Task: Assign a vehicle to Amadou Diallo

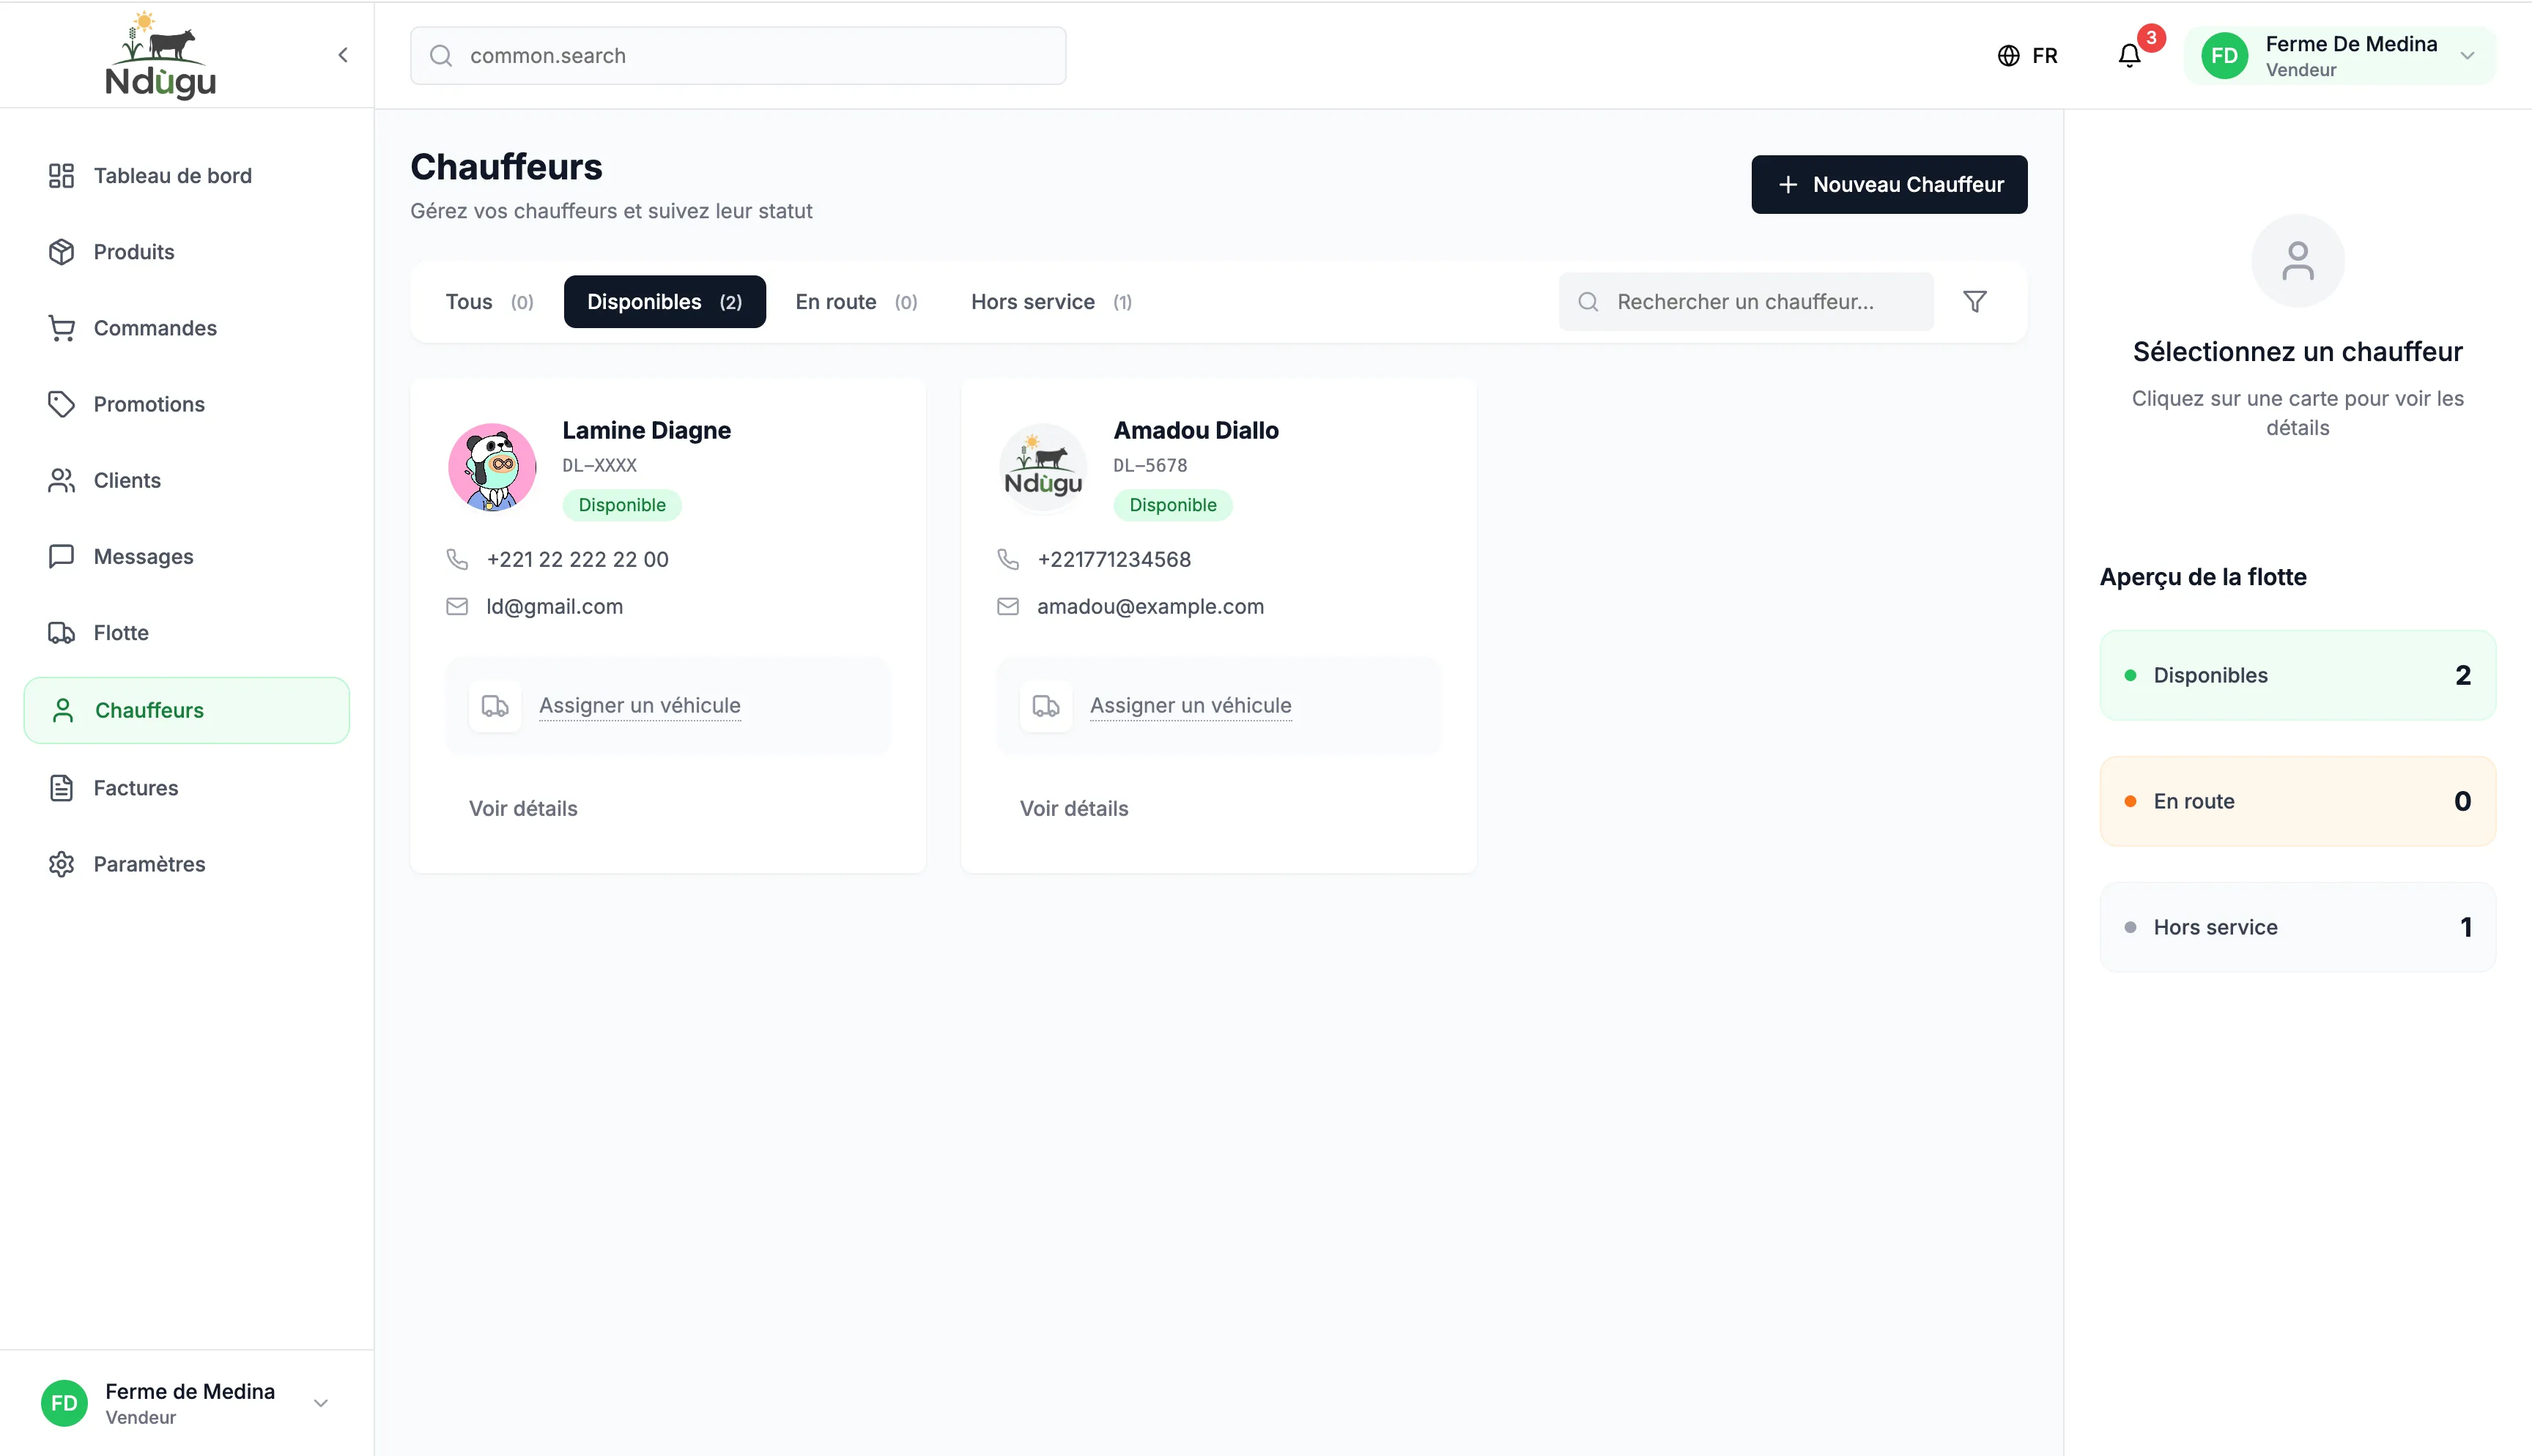Action: [x=1190, y=706]
